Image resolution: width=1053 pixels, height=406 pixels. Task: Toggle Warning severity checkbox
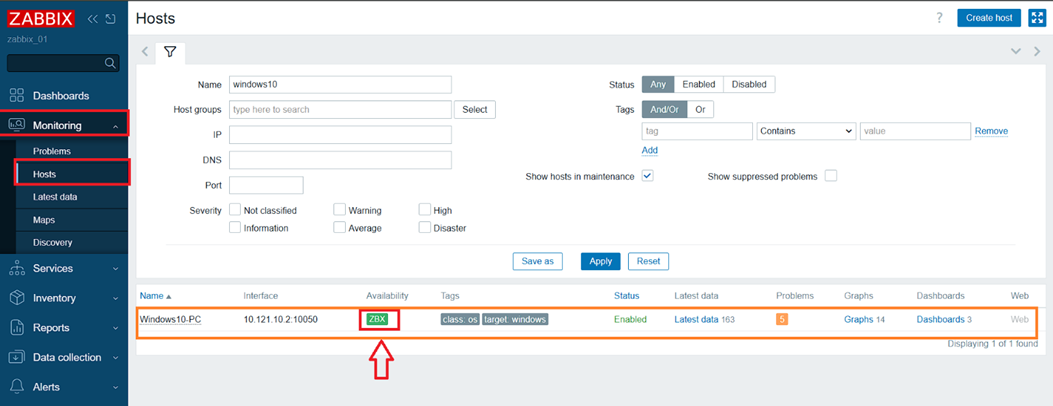(x=340, y=209)
